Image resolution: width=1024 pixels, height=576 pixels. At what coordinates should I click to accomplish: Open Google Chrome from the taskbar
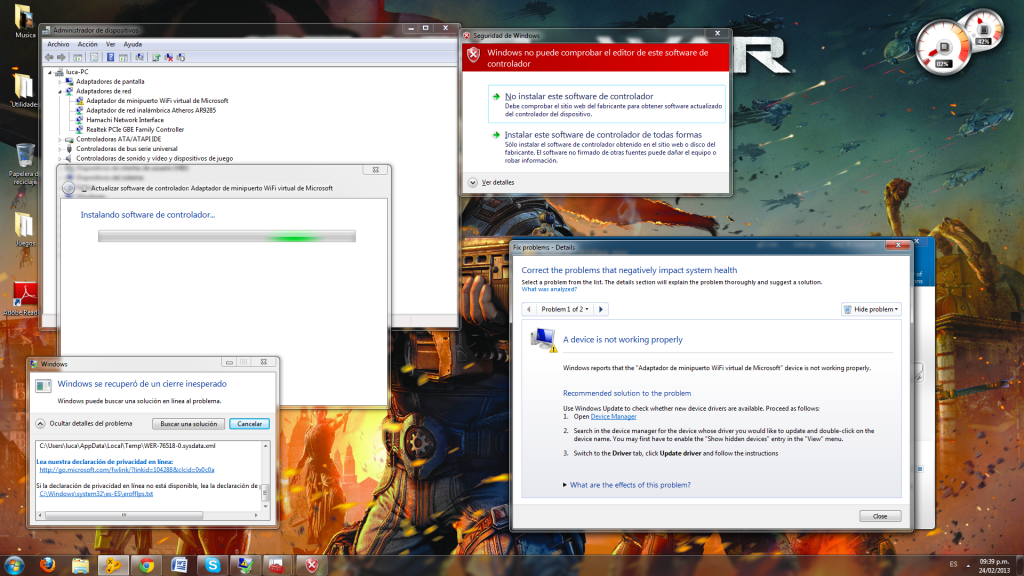pyautogui.click(x=146, y=565)
